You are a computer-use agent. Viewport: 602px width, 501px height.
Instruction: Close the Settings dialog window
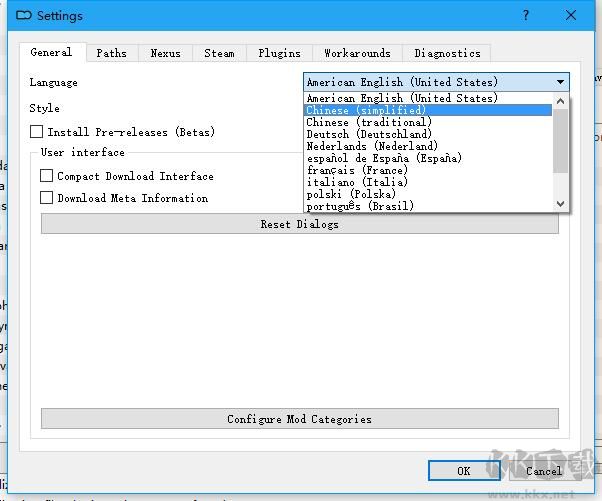(x=572, y=15)
